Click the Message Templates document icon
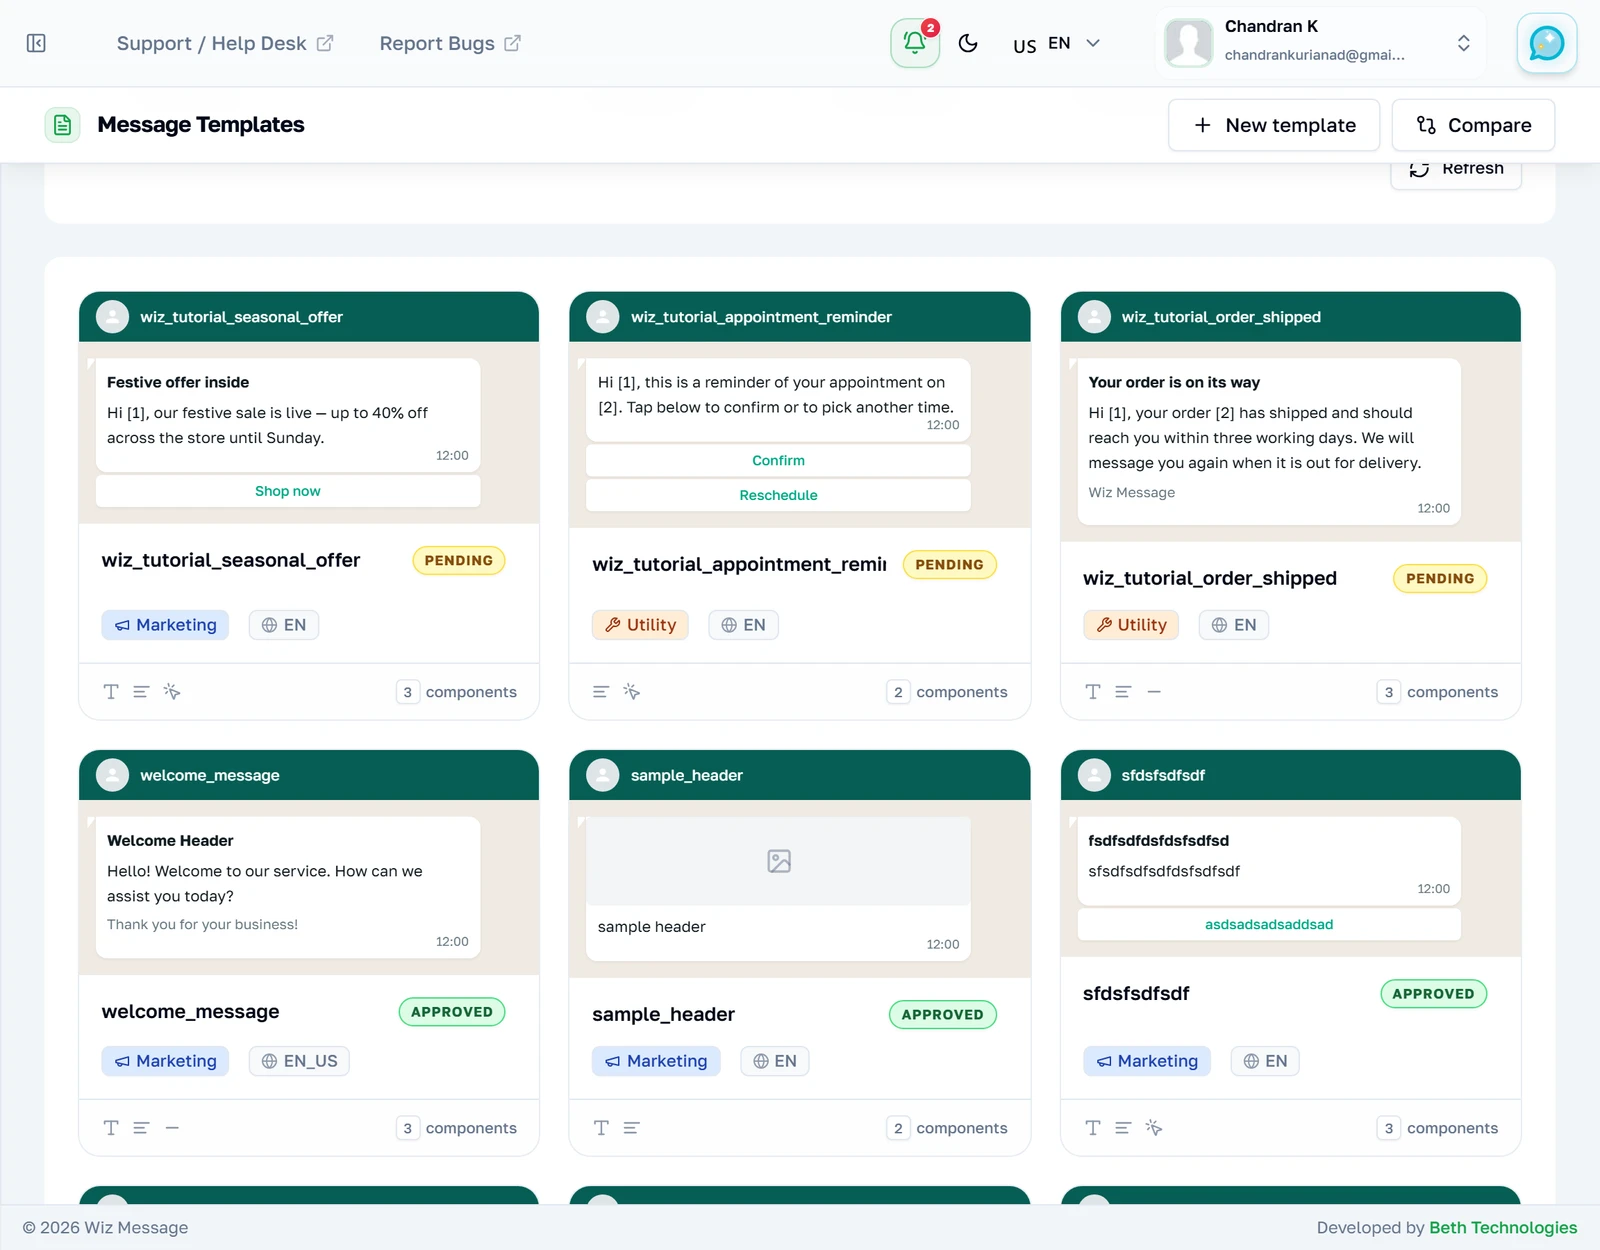 [63, 125]
